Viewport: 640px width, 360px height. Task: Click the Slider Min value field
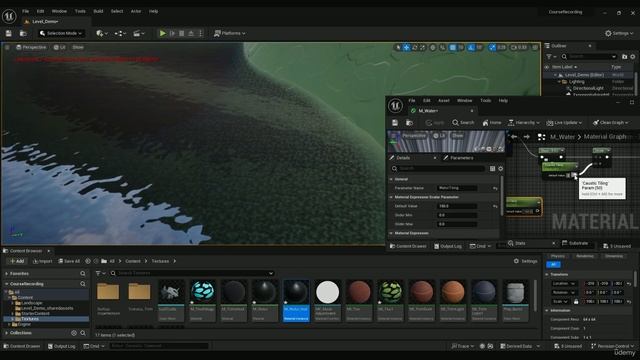457,215
